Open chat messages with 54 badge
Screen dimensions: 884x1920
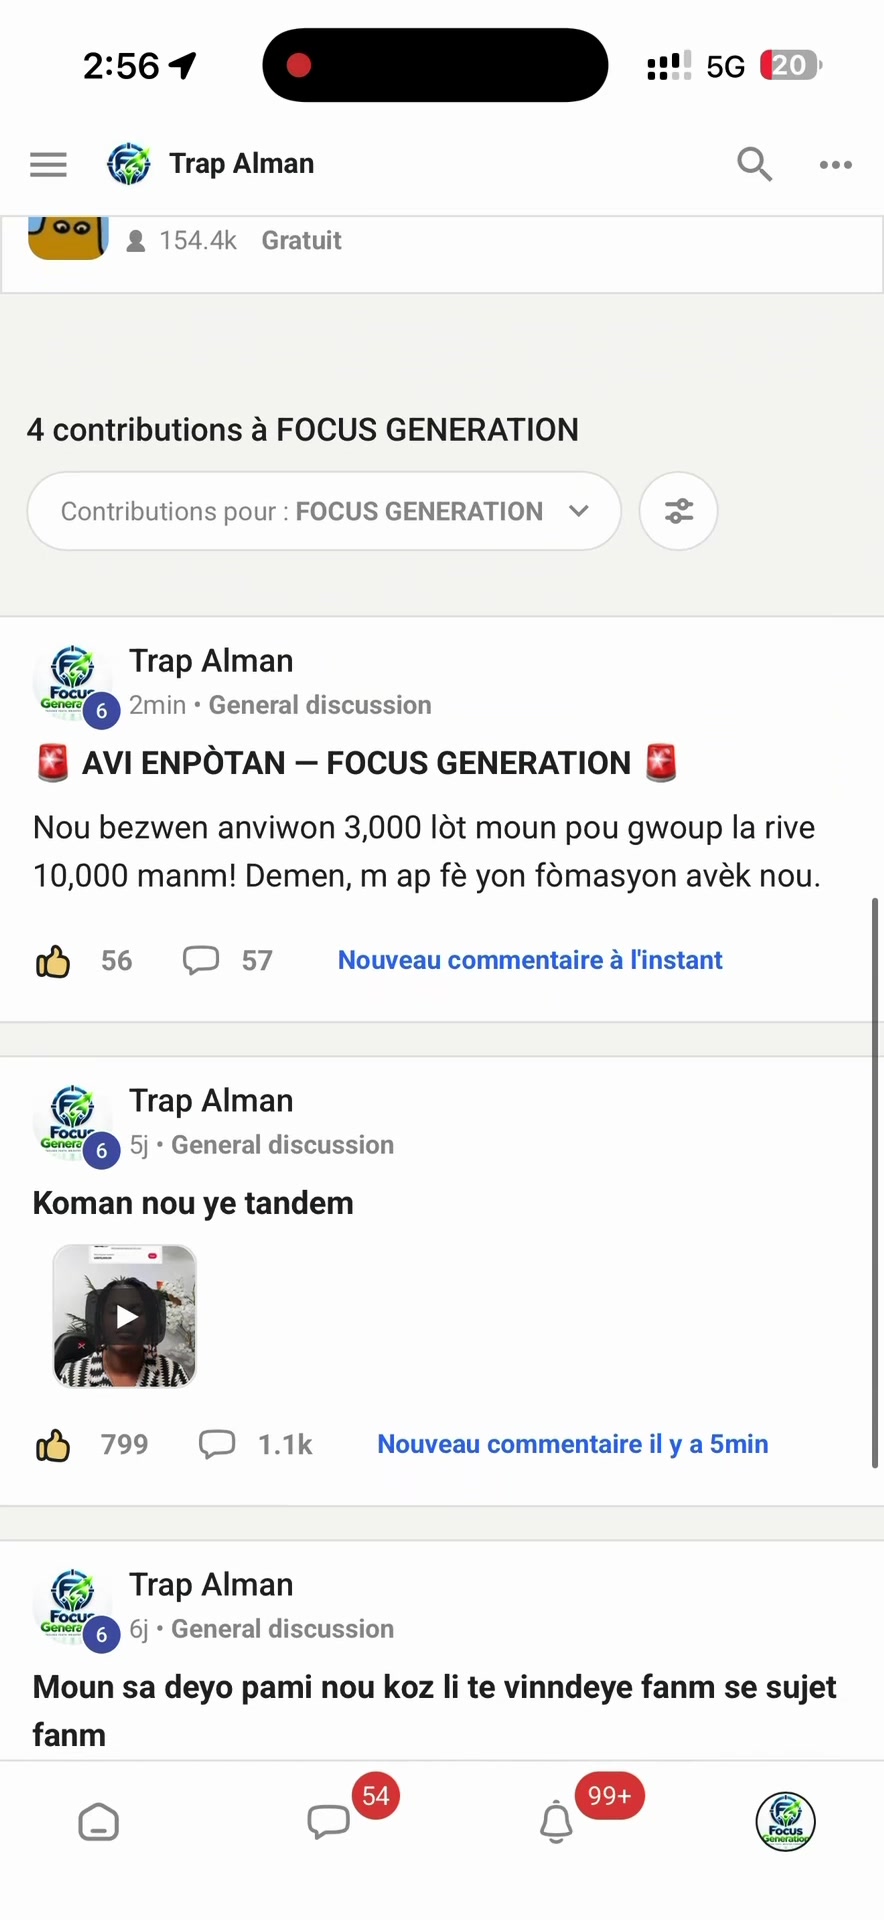coord(328,1822)
